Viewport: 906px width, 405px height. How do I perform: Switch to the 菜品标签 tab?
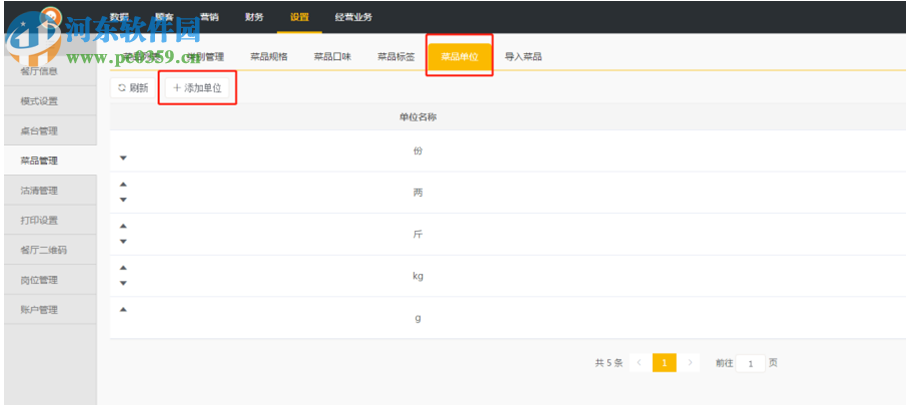(x=396, y=57)
